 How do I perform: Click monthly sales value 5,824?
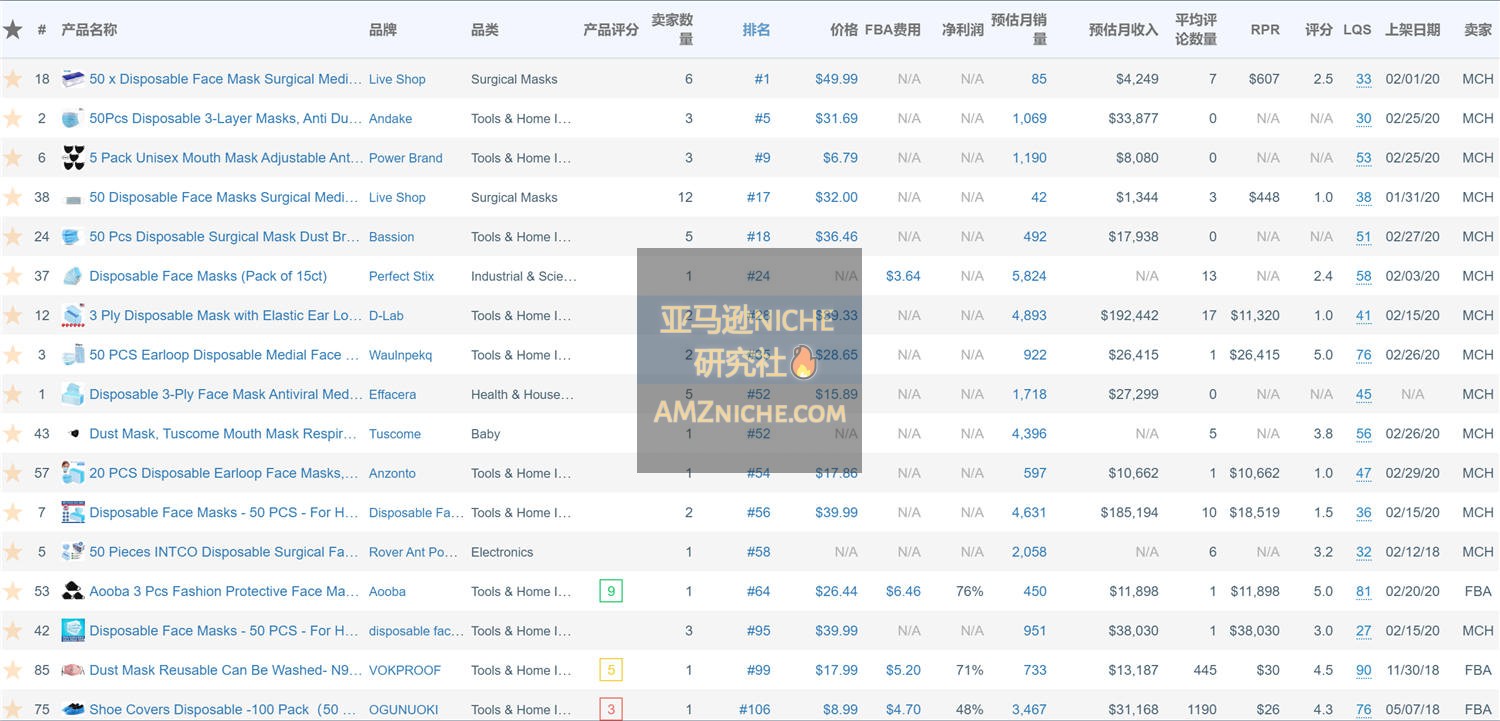pyautogui.click(x=1029, y=276)
